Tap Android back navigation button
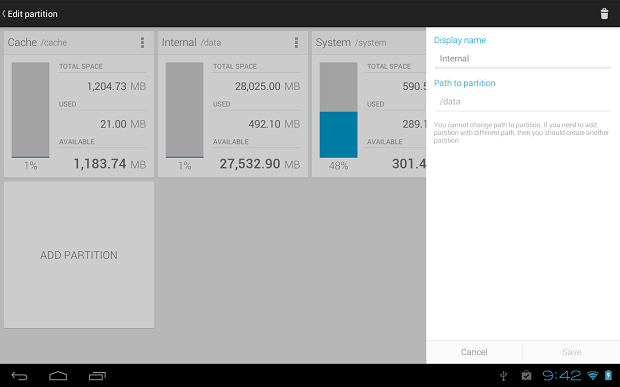This screenshot has height=387, width=620. coord(19,376)
